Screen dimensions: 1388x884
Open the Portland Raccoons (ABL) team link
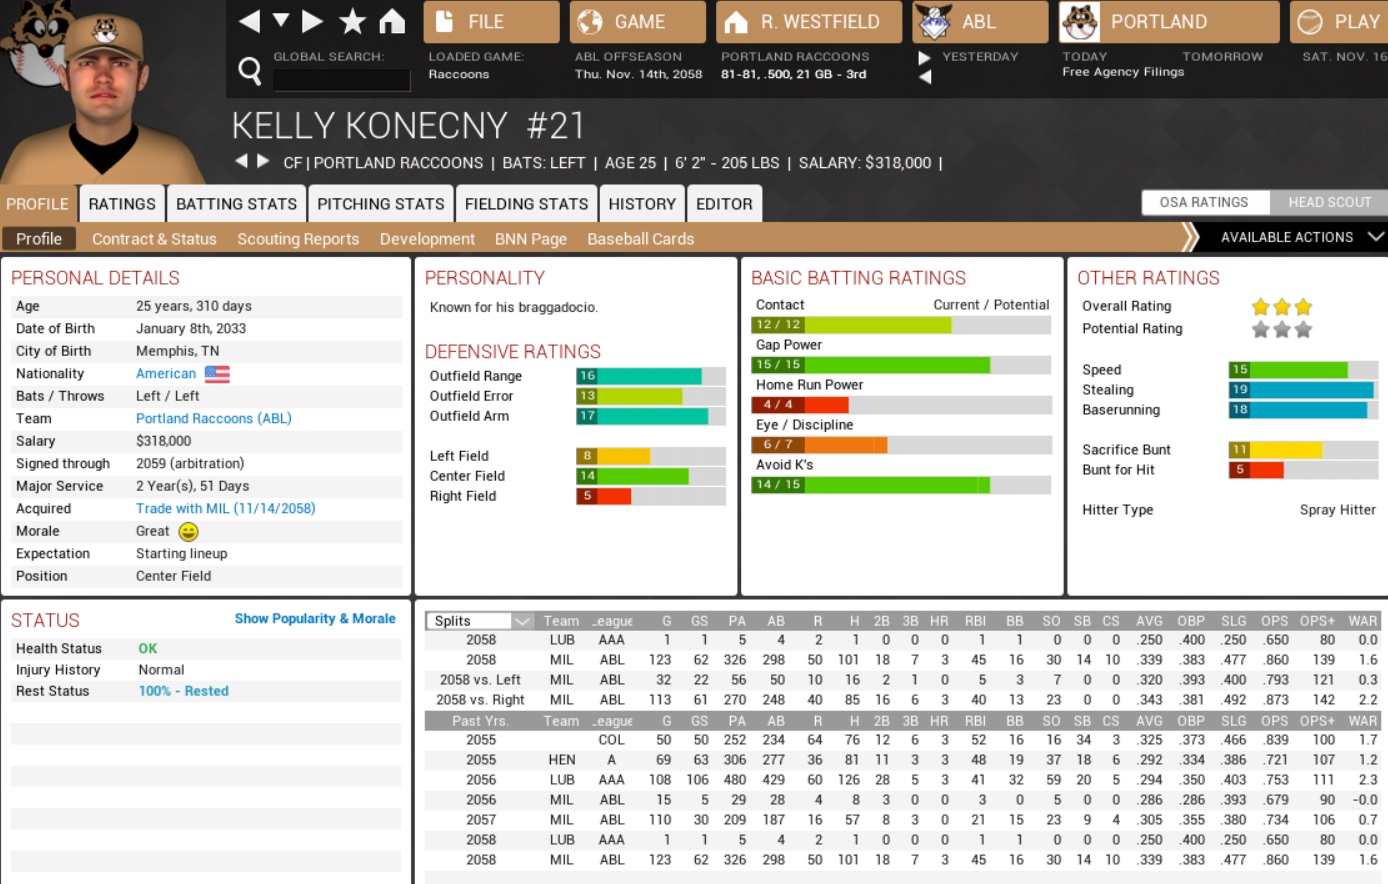214,418
